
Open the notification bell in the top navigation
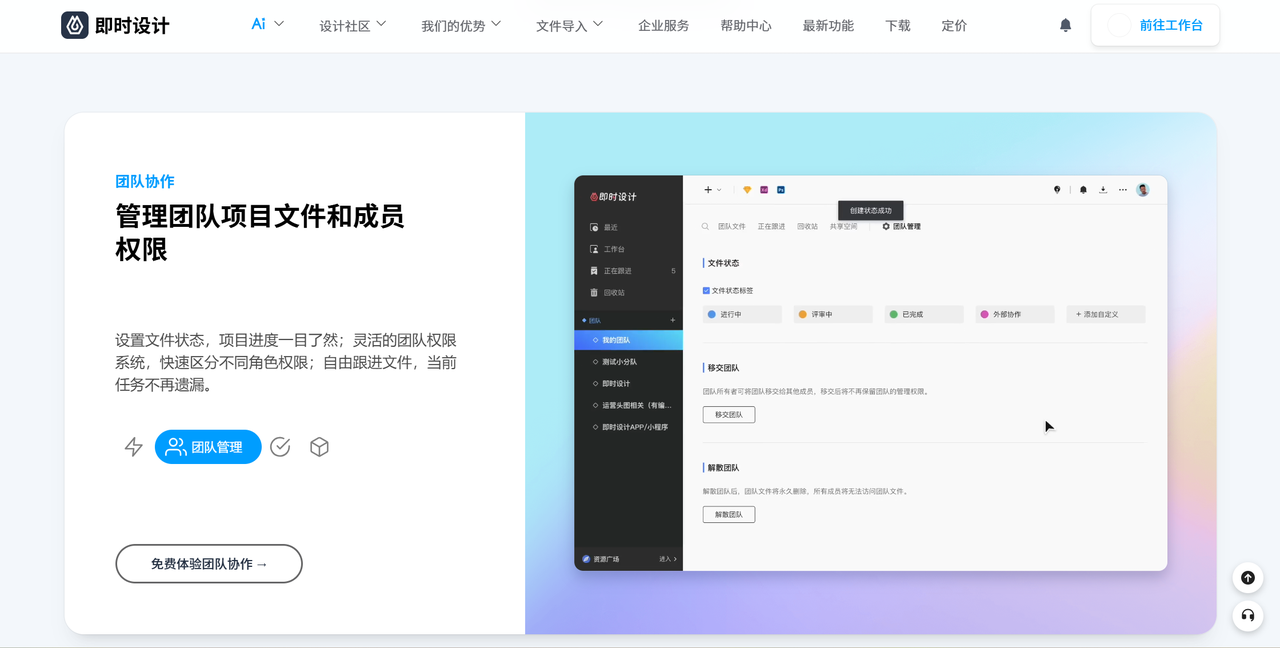click(1065, 25)
